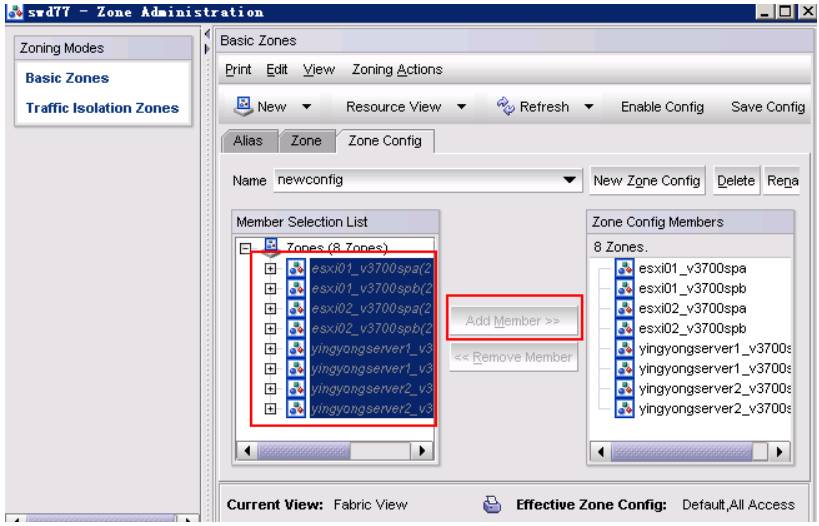819x526 pixels.
Task: Click the Save Config toolbar button
Action: [768, 107]
